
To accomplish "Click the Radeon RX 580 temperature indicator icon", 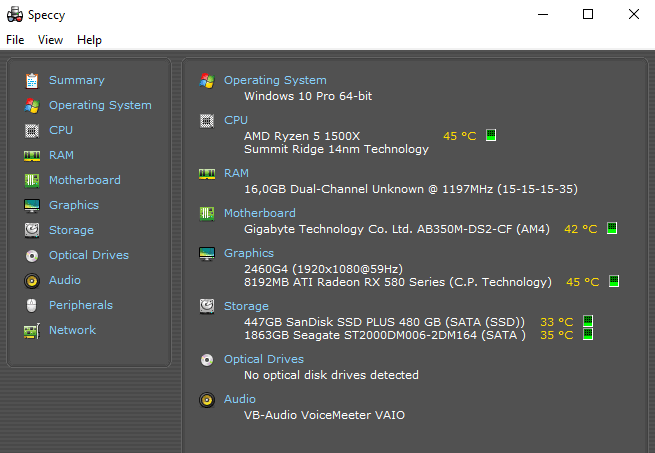I will 614,281.
